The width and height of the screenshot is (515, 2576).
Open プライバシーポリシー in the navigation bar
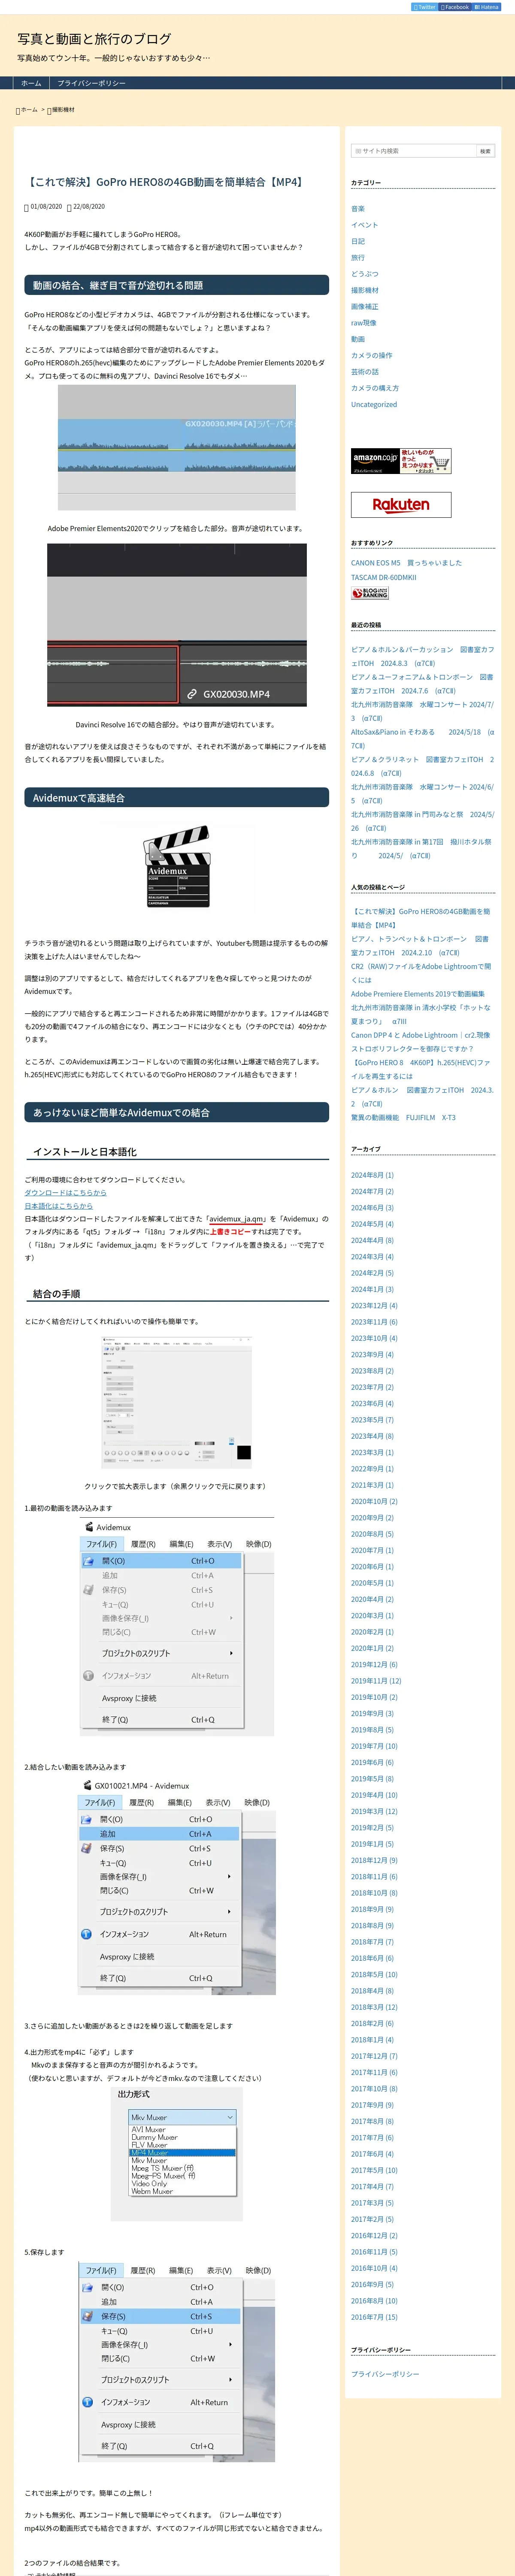point(91,83)
